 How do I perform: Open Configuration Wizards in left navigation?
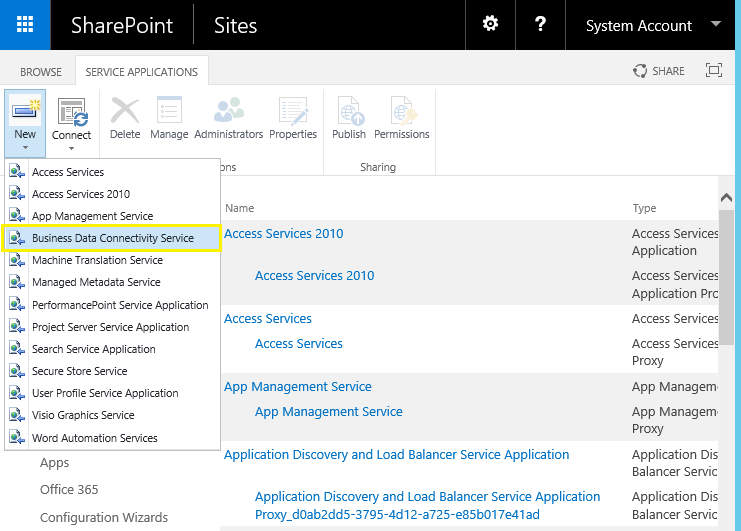104,517
